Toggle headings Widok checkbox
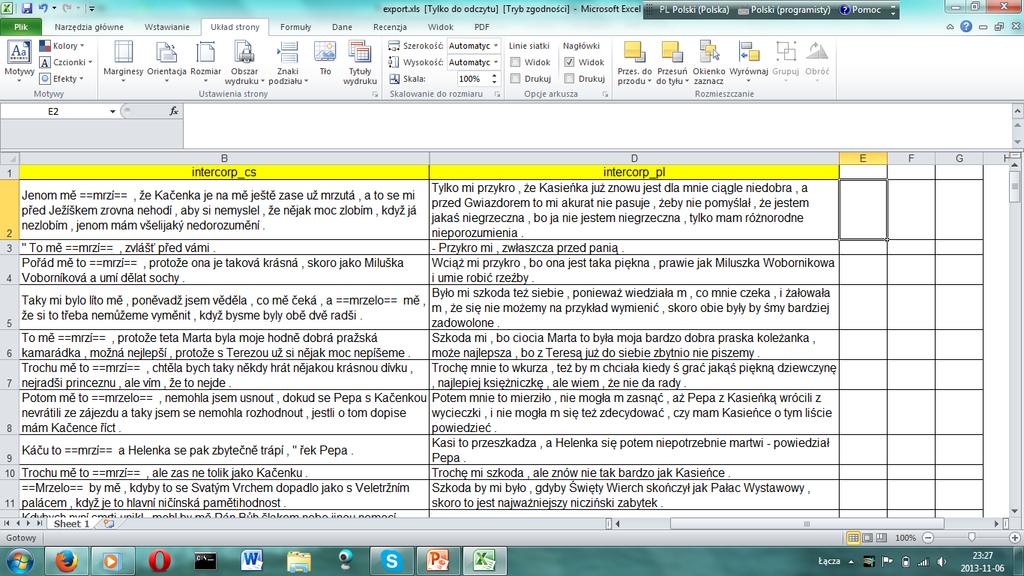 (x=569, y=62)
